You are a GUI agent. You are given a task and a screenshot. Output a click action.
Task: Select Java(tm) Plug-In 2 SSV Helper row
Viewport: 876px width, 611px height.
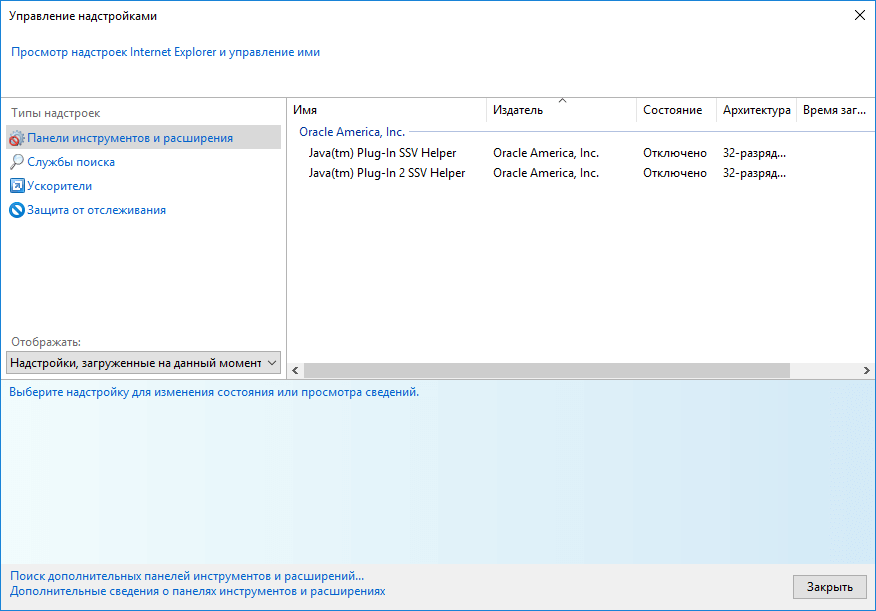tap(581, 173)
